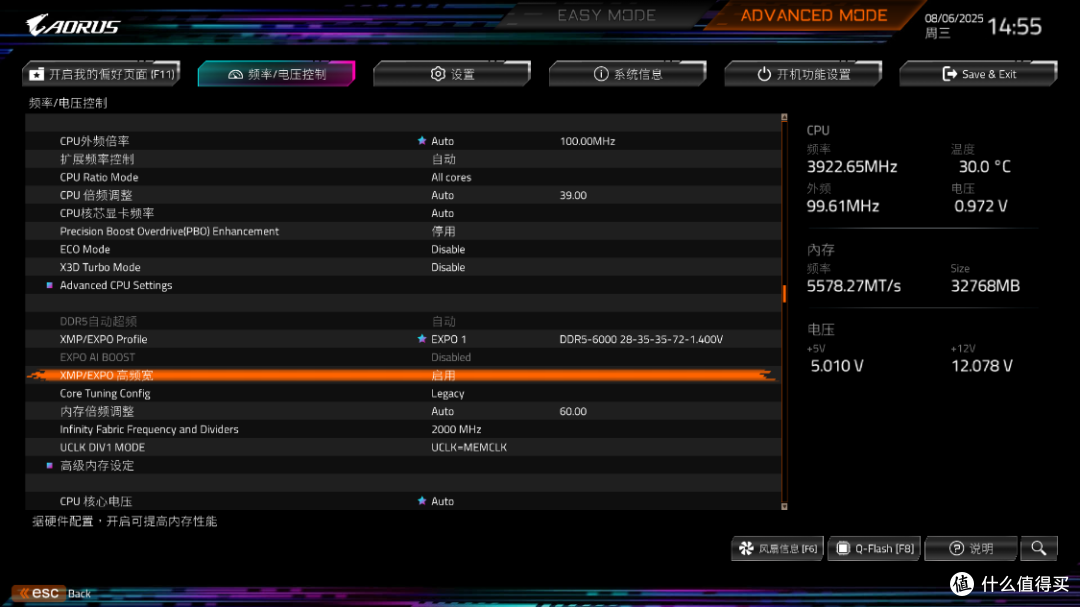Select 频率/电压控制 tab
Image resolution: width=1080 pixels, height=607 pixels.
point(276,74)
